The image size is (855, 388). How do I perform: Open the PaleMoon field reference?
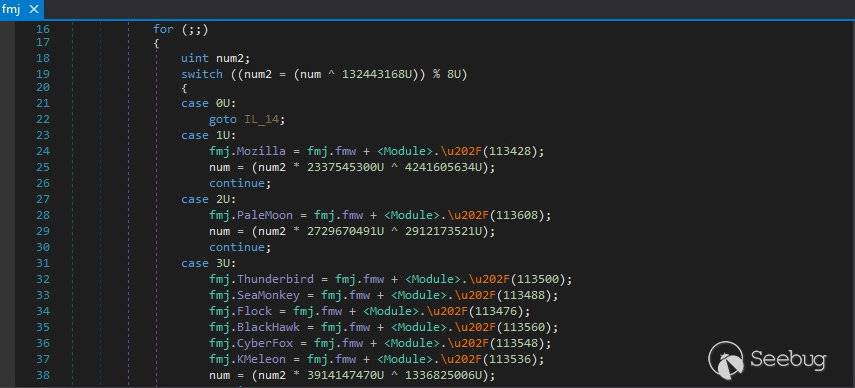[264, 215]
